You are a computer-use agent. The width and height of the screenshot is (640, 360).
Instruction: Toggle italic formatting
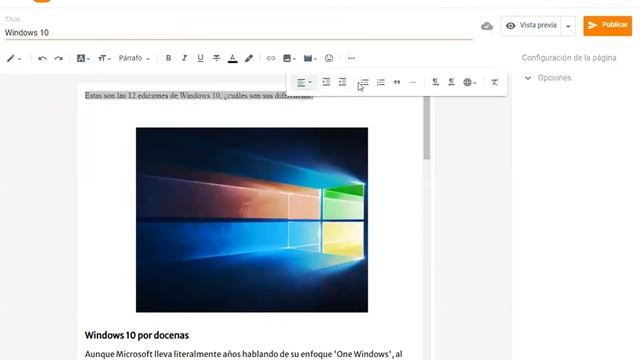[x=184, y=58]
